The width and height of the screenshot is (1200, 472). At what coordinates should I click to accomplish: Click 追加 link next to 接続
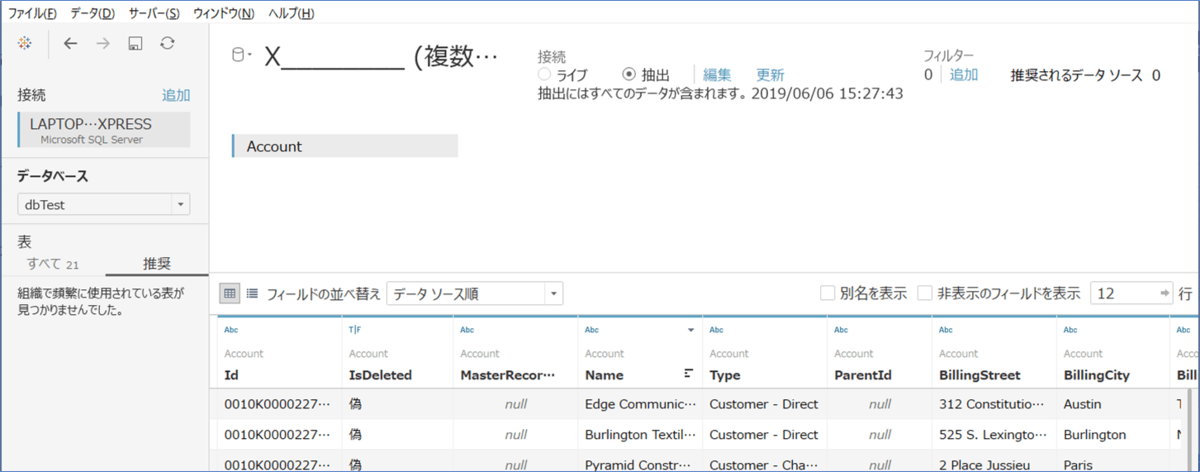click(176, 96)
